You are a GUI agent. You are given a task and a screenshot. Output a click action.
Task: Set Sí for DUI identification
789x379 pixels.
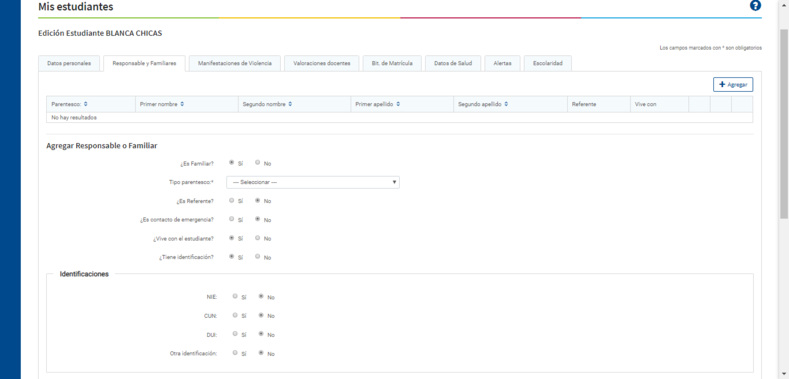pos(235,334)
